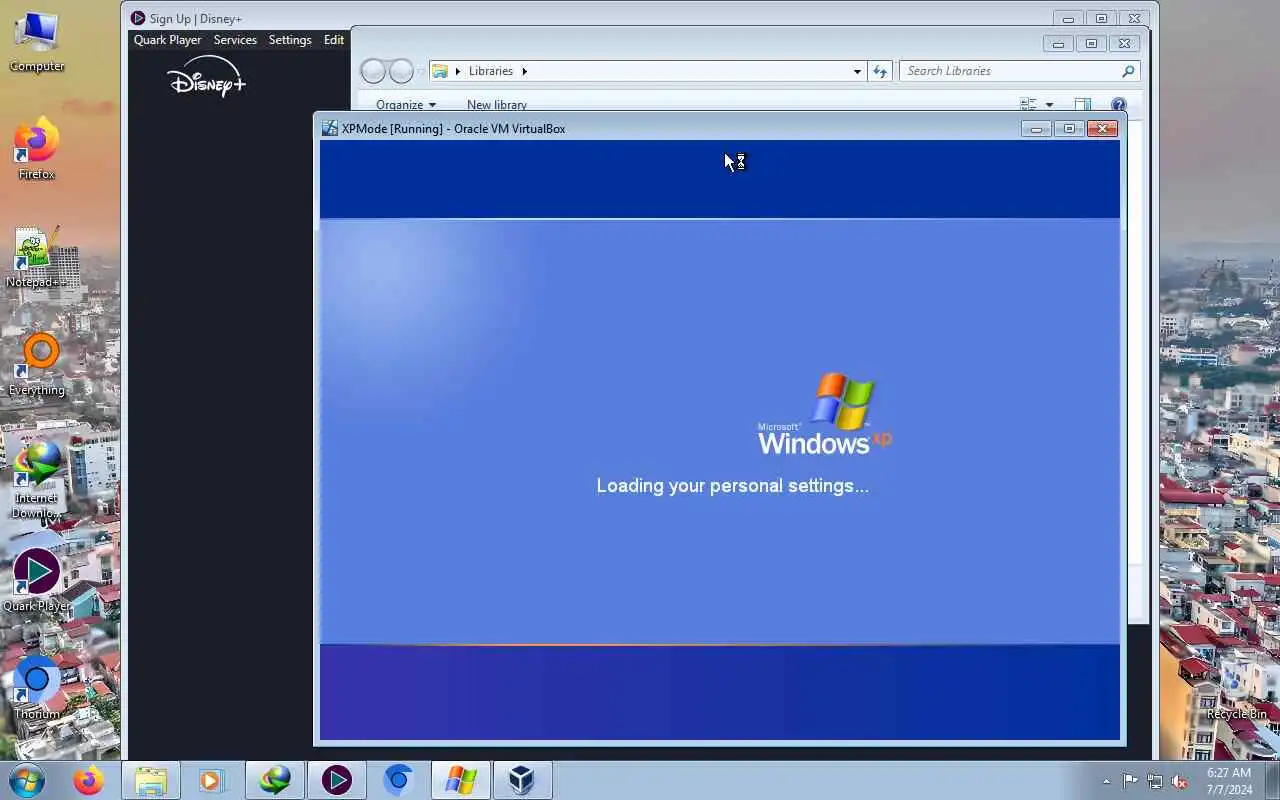Click the Windows flag taskbar button
Image resolution: width=1280 pixels, height=800 pixels.
point(461,780)
